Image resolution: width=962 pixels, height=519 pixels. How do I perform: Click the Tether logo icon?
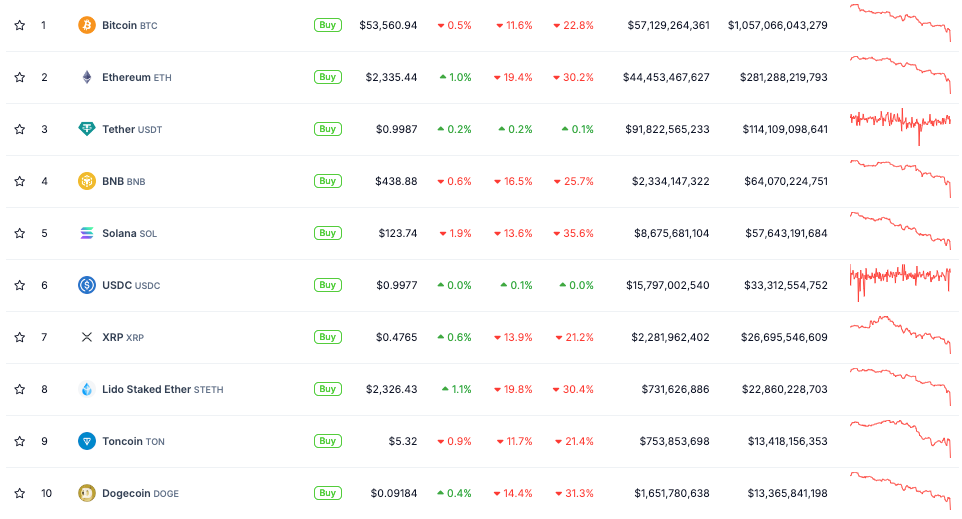[87, 129]
